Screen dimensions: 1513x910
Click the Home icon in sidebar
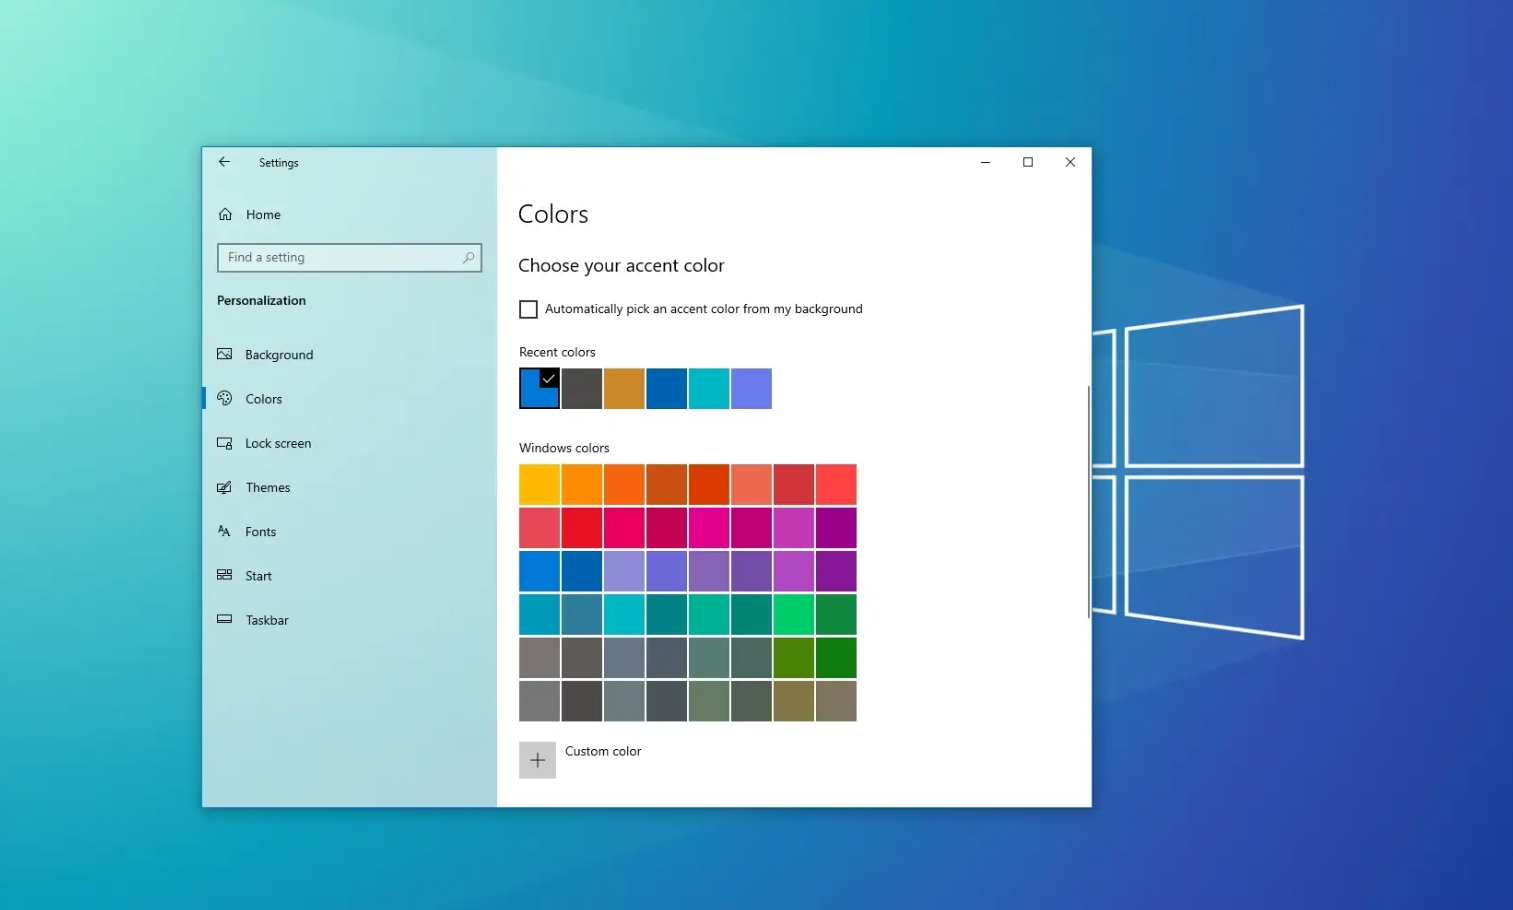[225, 214]
